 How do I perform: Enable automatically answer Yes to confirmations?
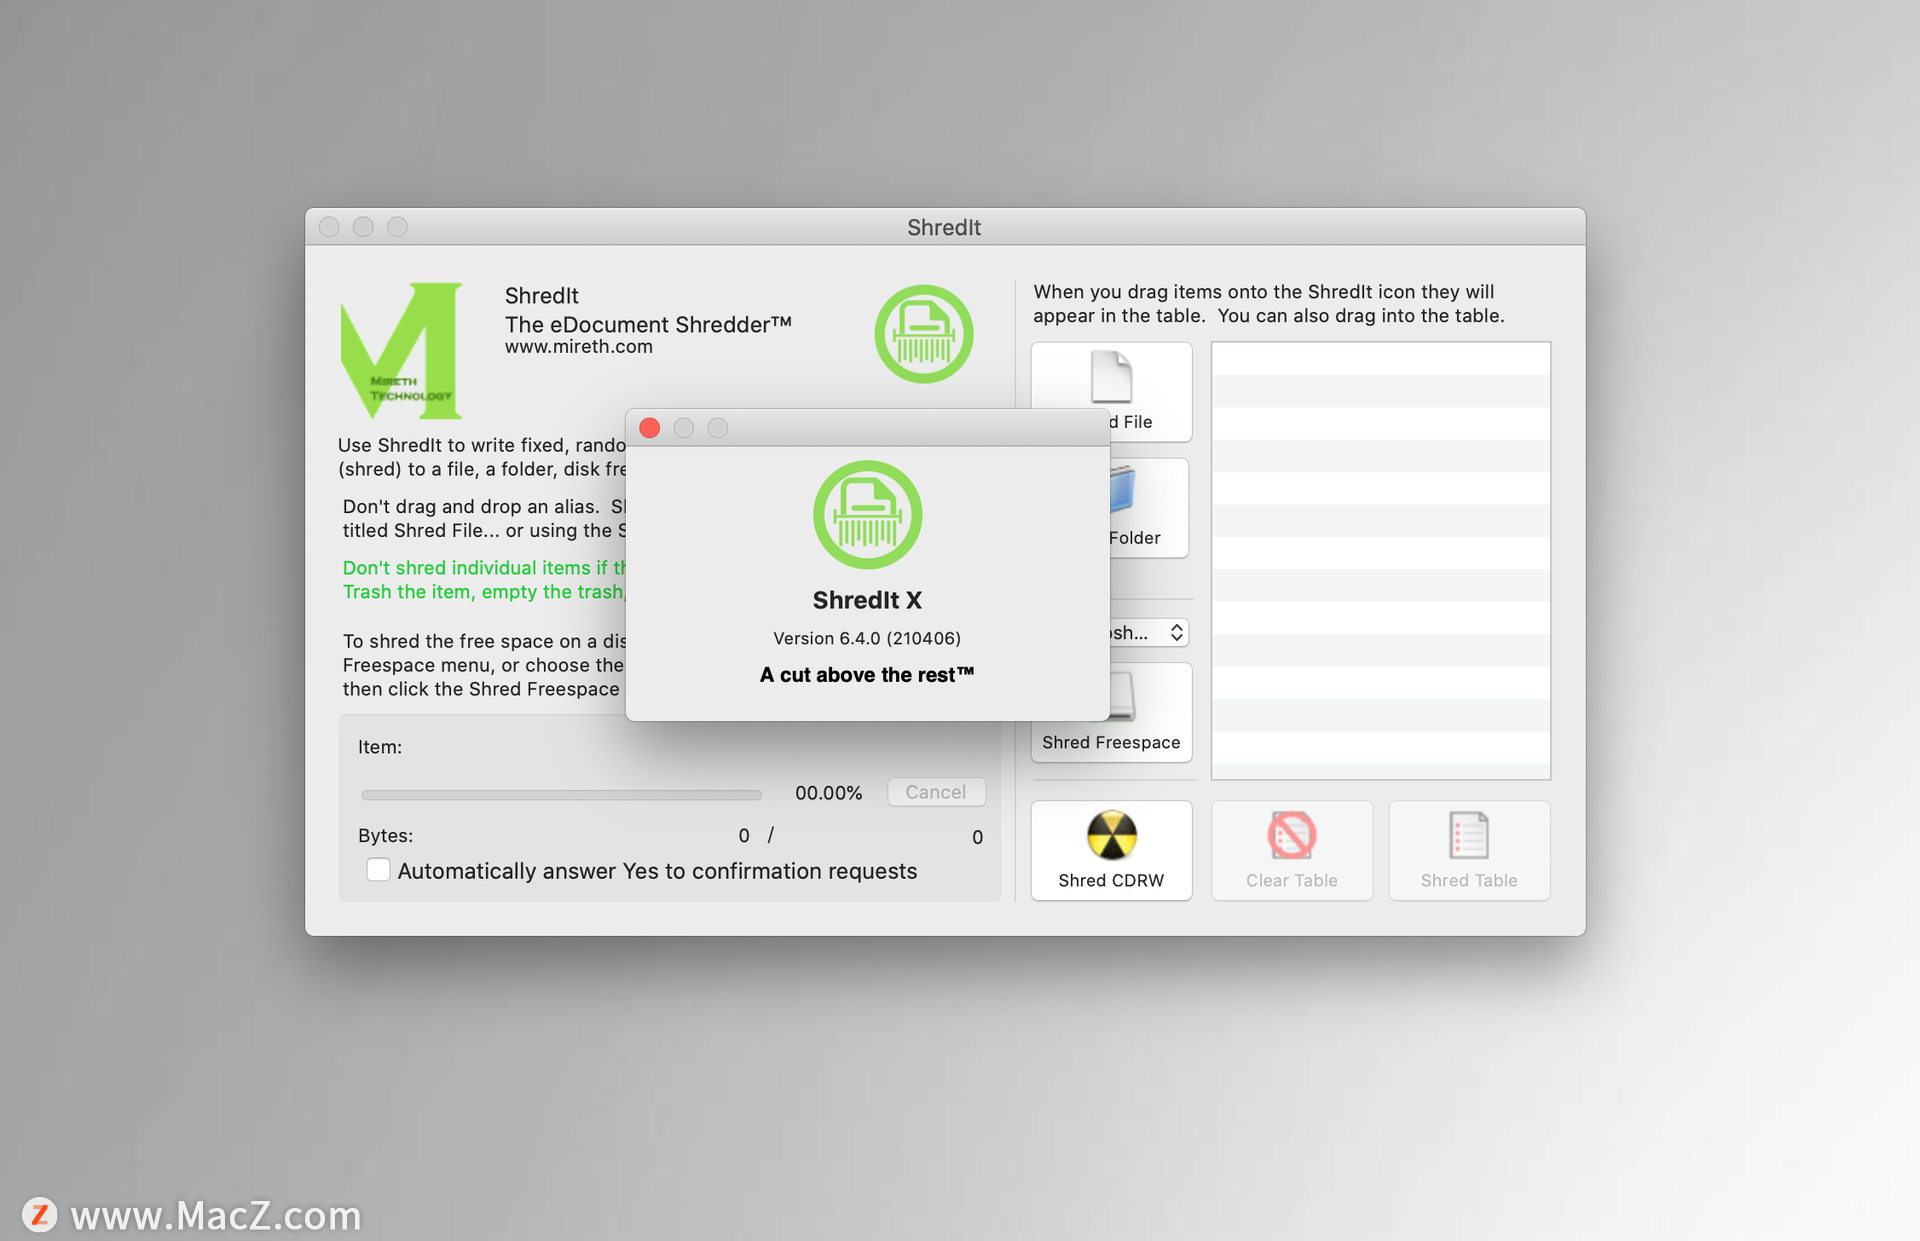tap(378, 870)
